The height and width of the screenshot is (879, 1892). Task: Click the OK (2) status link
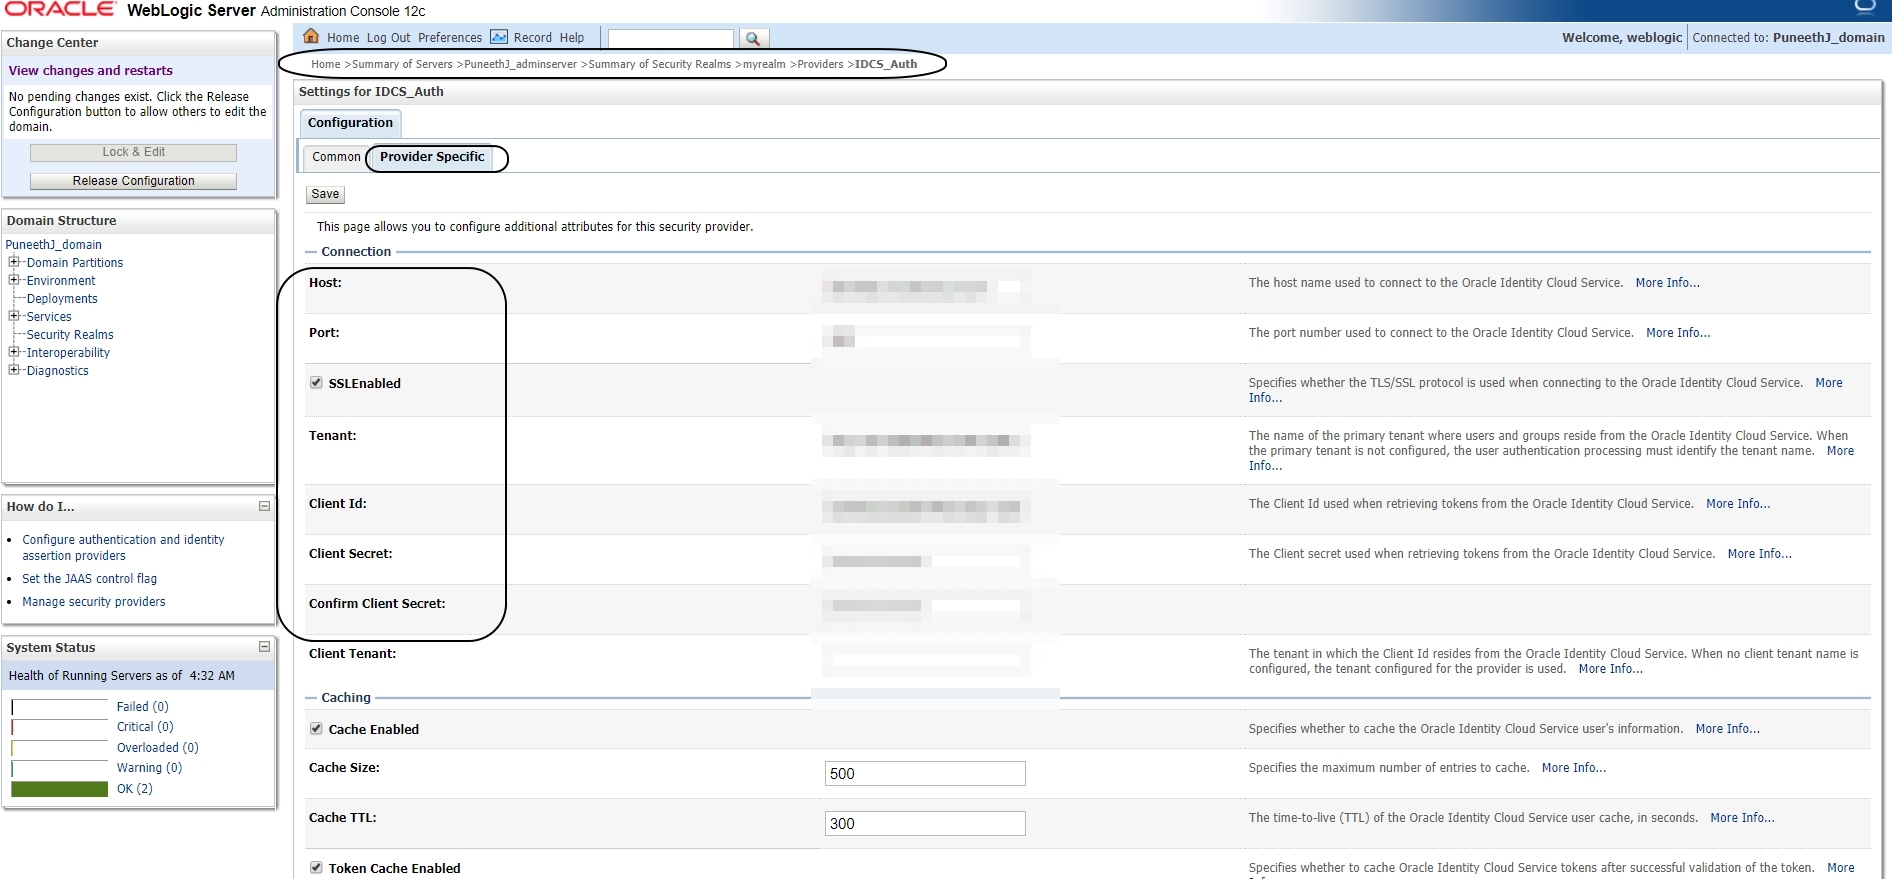[x=135, y=789]
